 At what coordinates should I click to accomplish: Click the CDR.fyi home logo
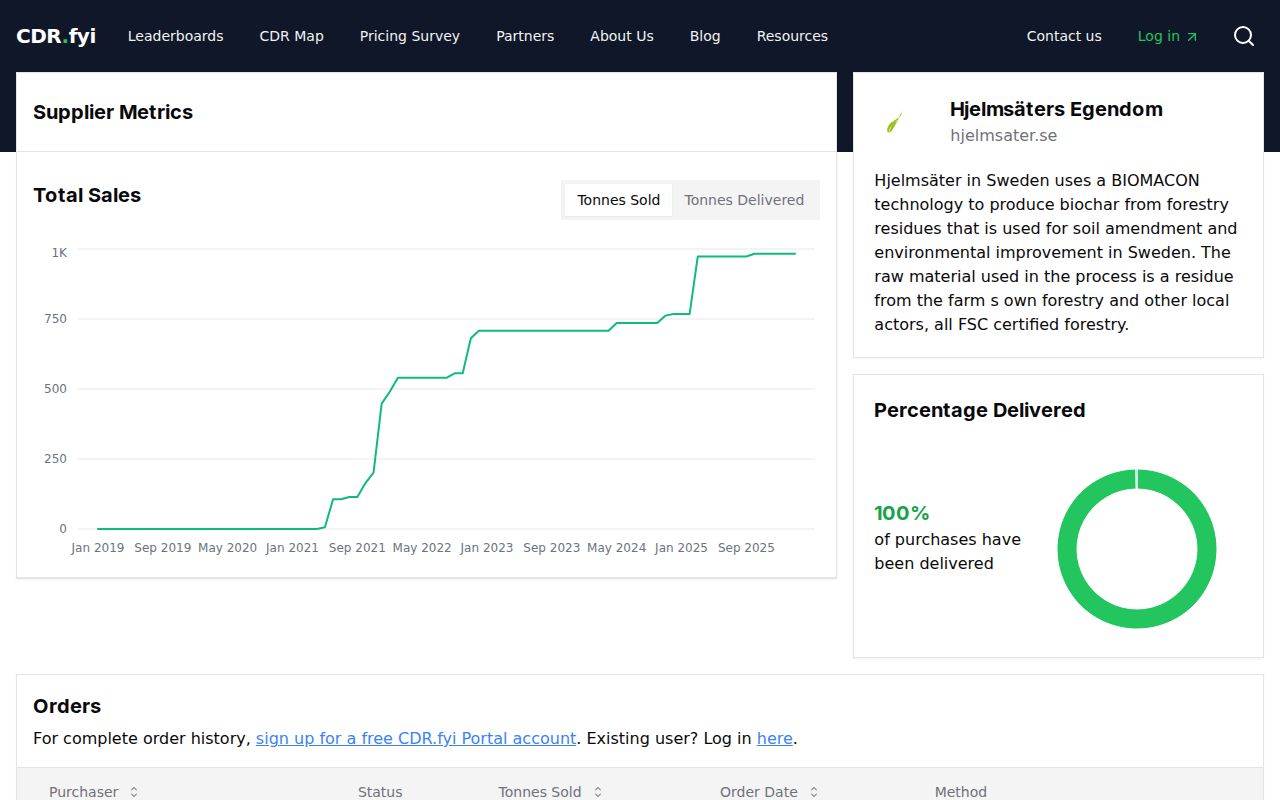[56, 36]
